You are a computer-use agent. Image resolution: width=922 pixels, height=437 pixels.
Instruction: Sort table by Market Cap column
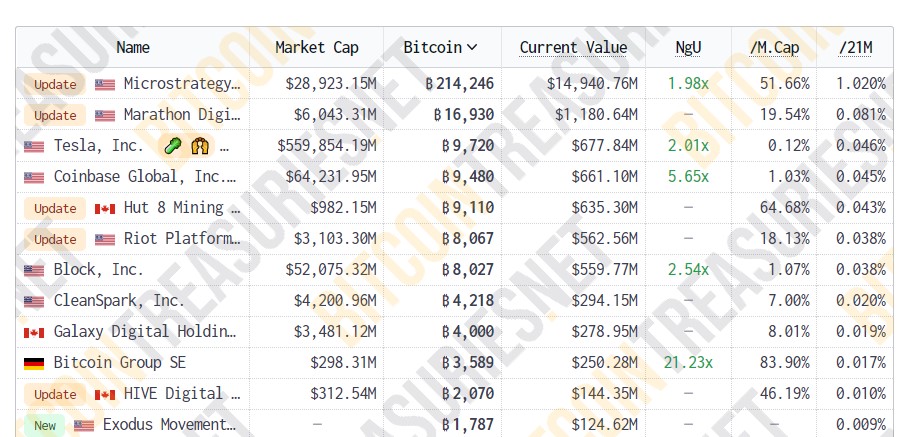(x=316, y=47)
